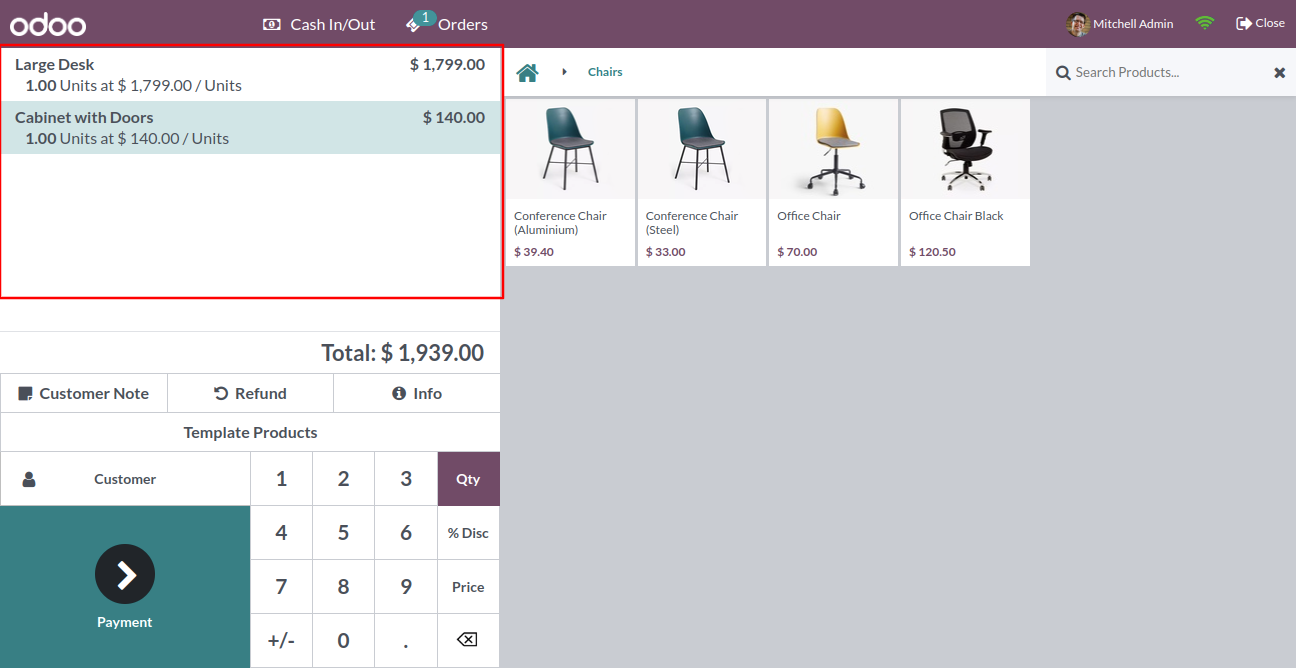This screenshot has height=668, width=1296.
Task: Go to the home category icon
Action: click(527, 72)
